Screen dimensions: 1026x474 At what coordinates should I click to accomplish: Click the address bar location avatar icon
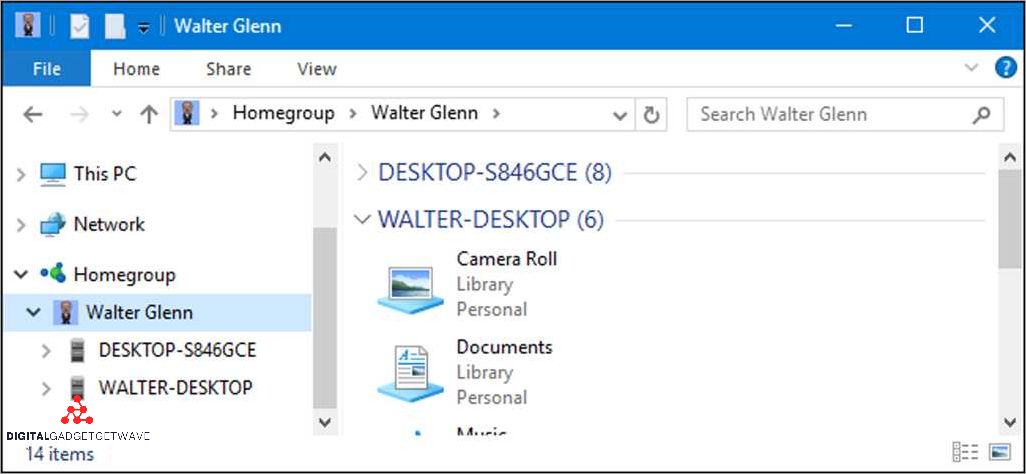tap(187, 113)
